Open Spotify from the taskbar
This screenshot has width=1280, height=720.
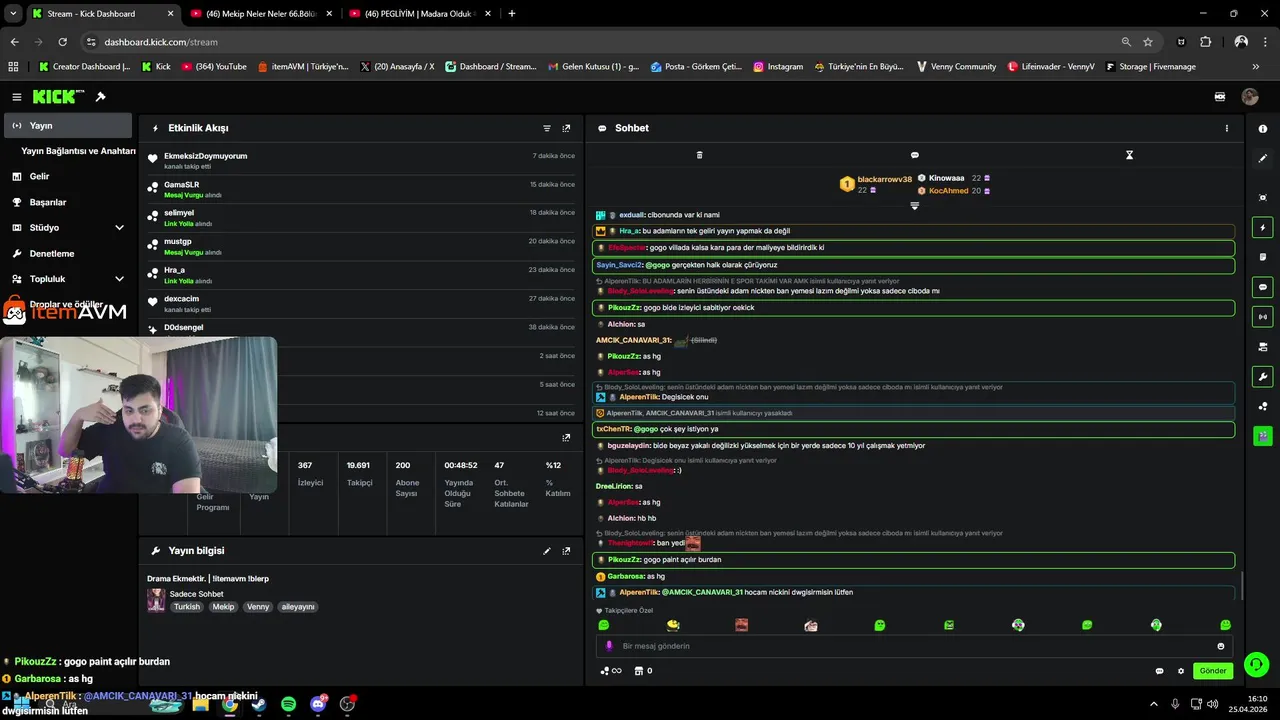[288, 704]
